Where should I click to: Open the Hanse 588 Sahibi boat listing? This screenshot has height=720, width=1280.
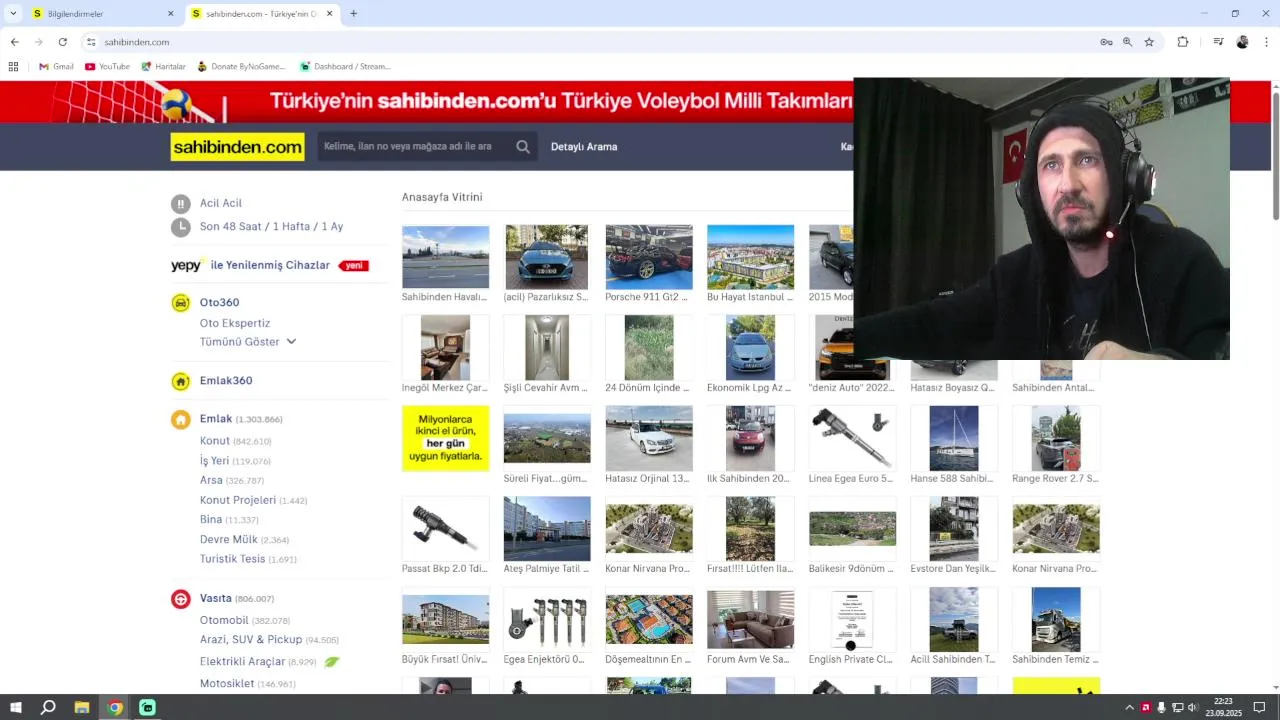[x=953, y=438]
